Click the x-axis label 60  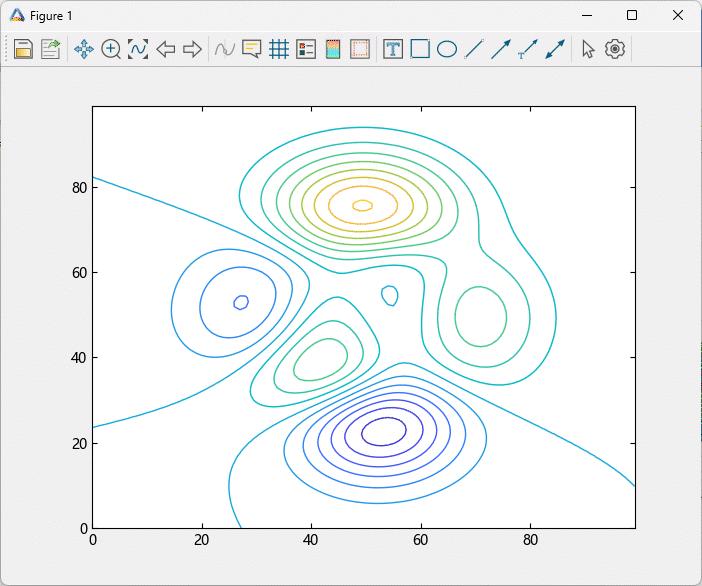[420, 540]
